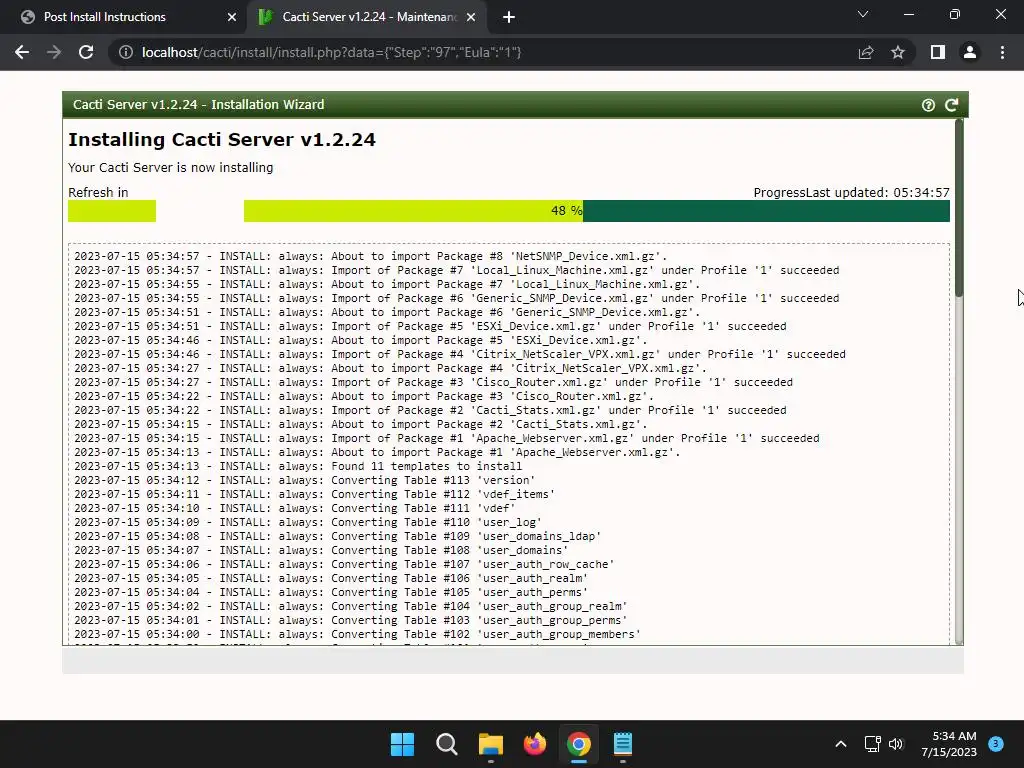Click log line 'Found 11 templates to install'
1024x768 pixels.
pos(298,466)
